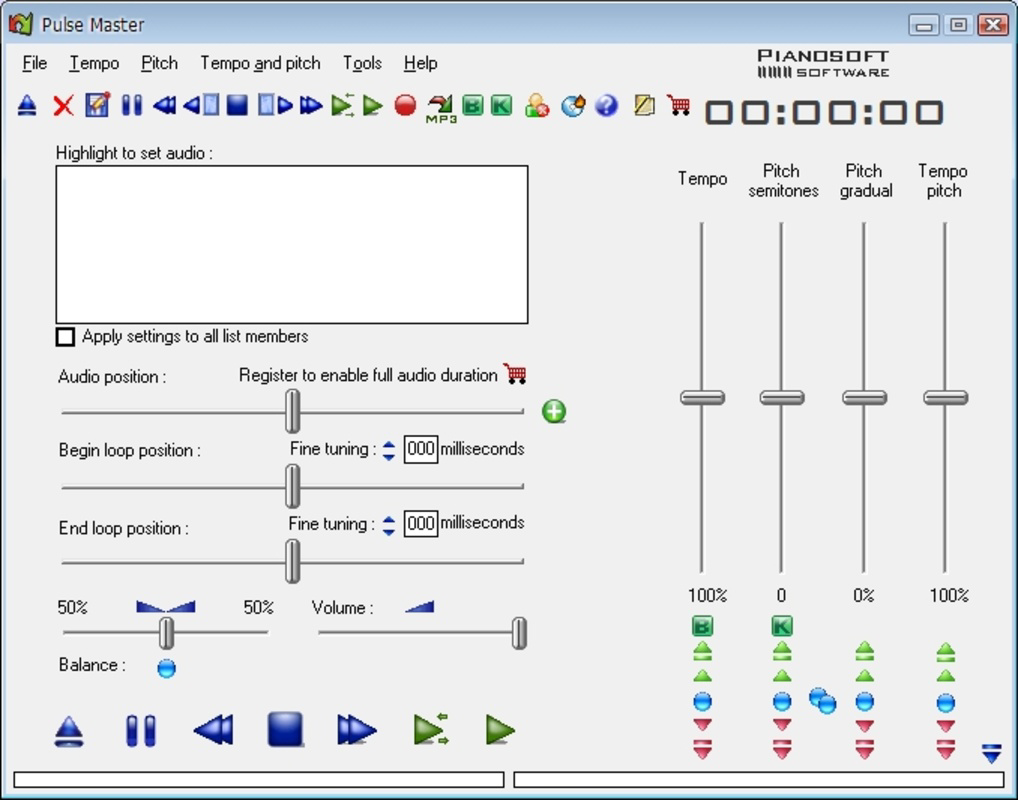
Task: Click the large stop button in the bottom row
Action: [285, 729]
